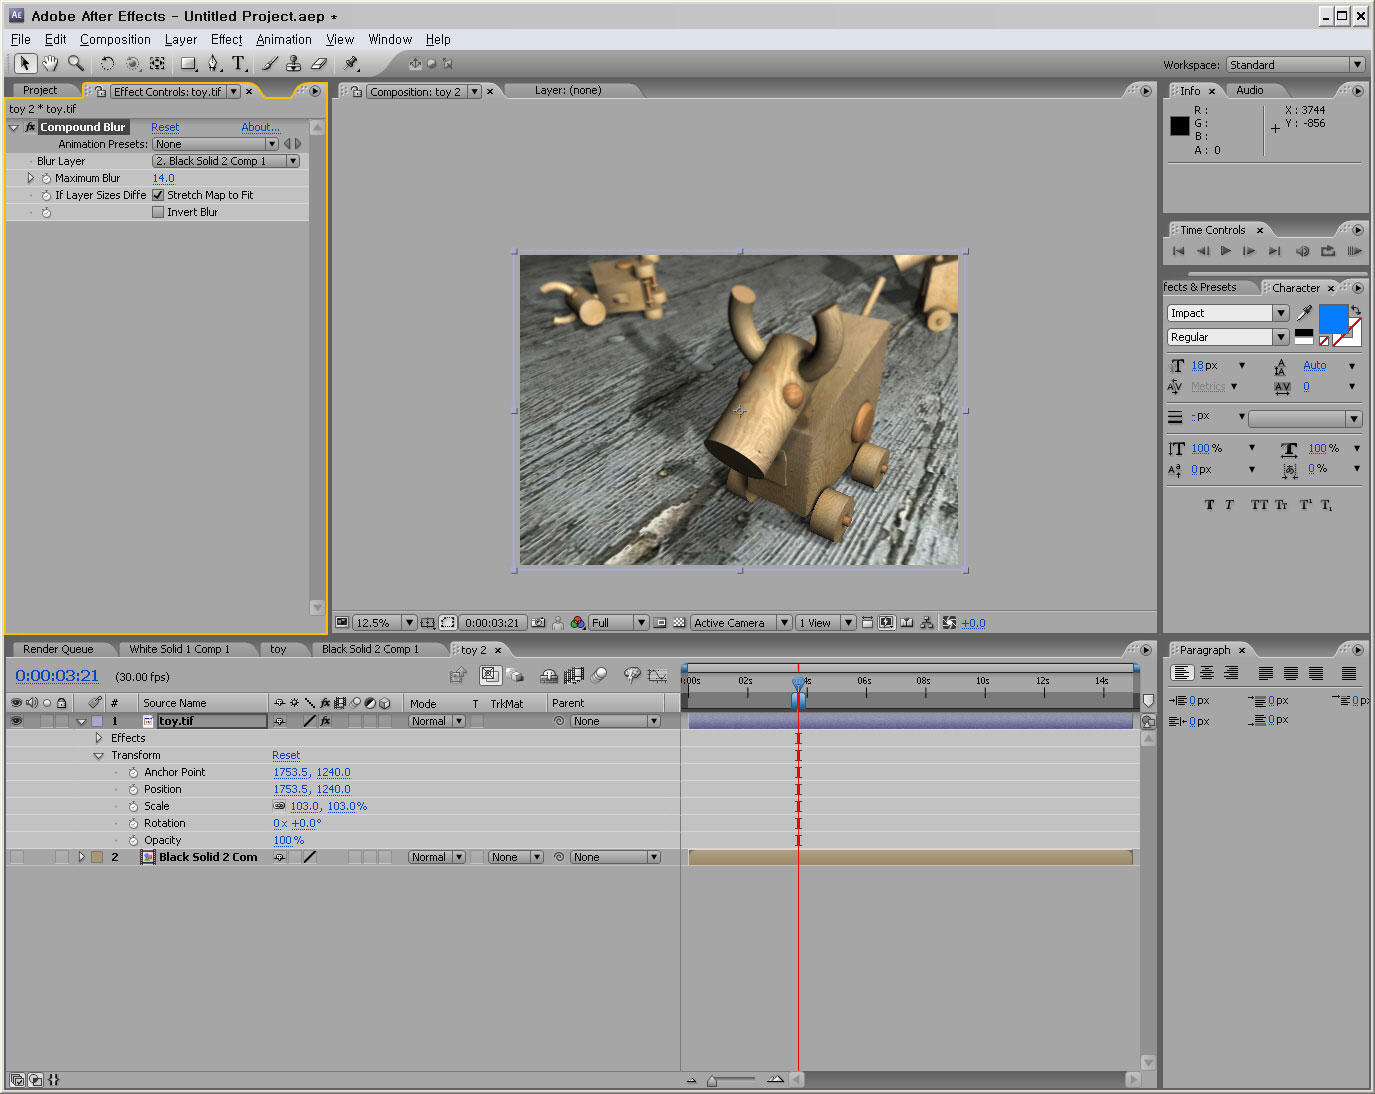The width and height of the screenshot is (1375, 1094).
Task: Click the Play button in Time Controls
Action: tap(1225, 251)
